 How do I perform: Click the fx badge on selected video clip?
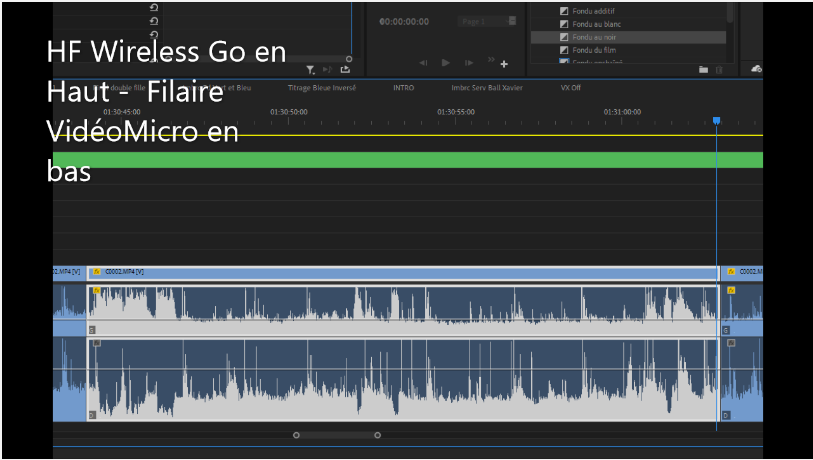coord(96,272)
